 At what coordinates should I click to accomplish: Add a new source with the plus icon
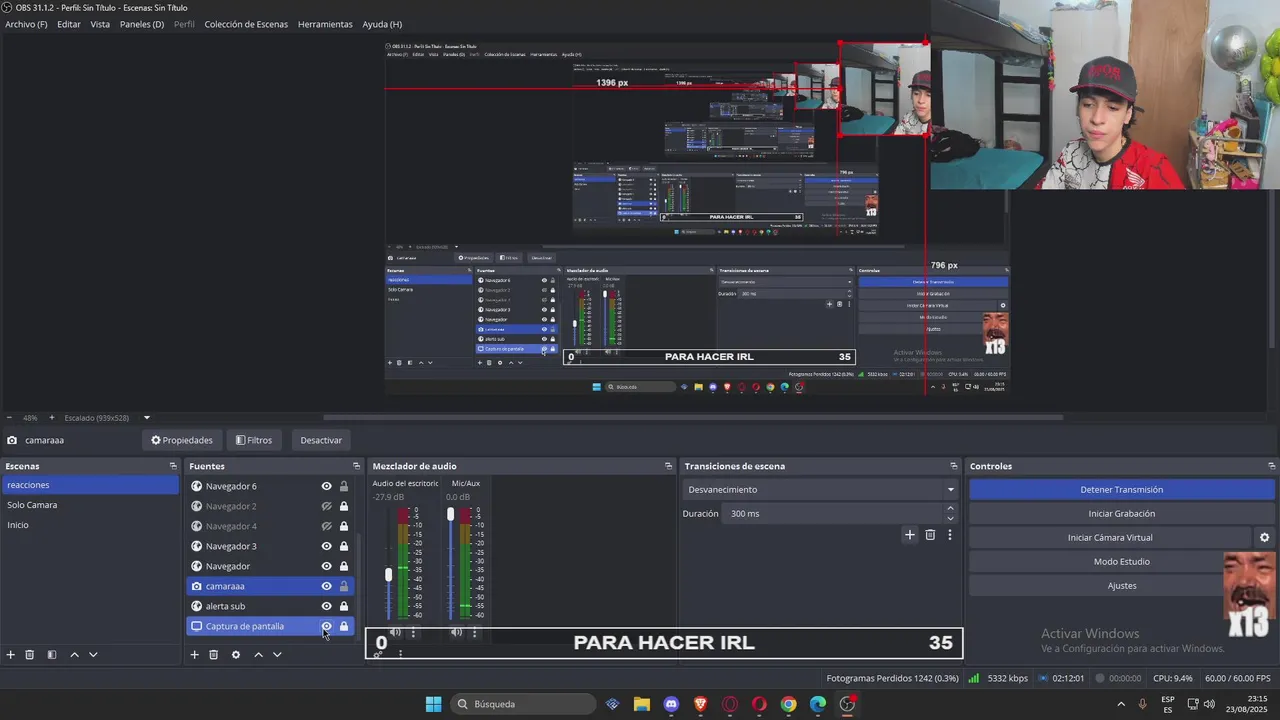195,655
